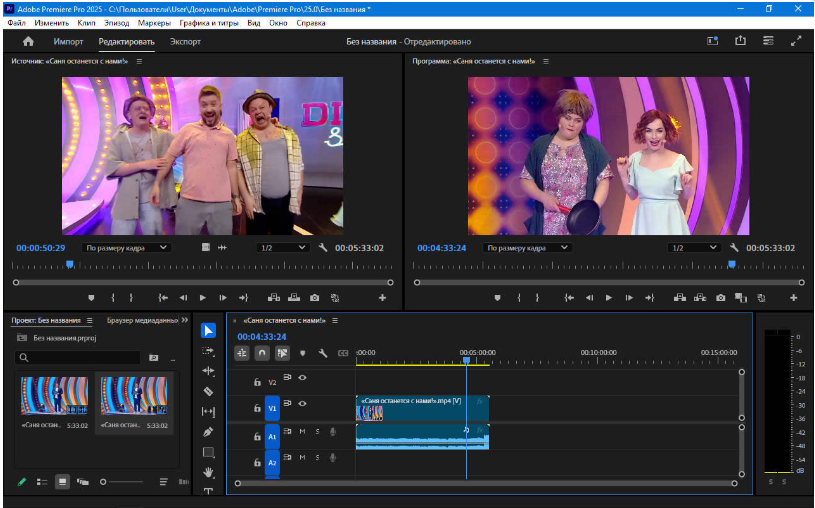Click the thumbnail zoom slider in Project panel
The image size is (815, 508).
tap(103, 482)
